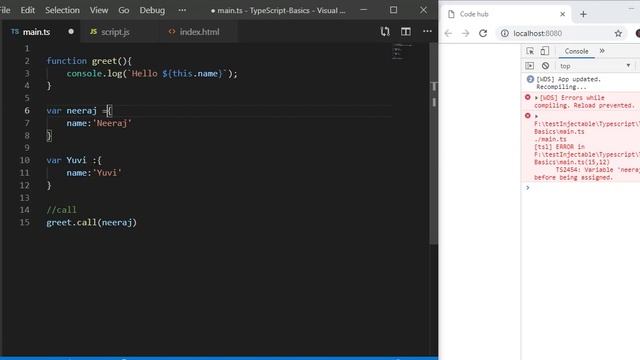Screen dimensions: 640x360
Task: Switch to the index.html editor tab
Action: [199, 32]
